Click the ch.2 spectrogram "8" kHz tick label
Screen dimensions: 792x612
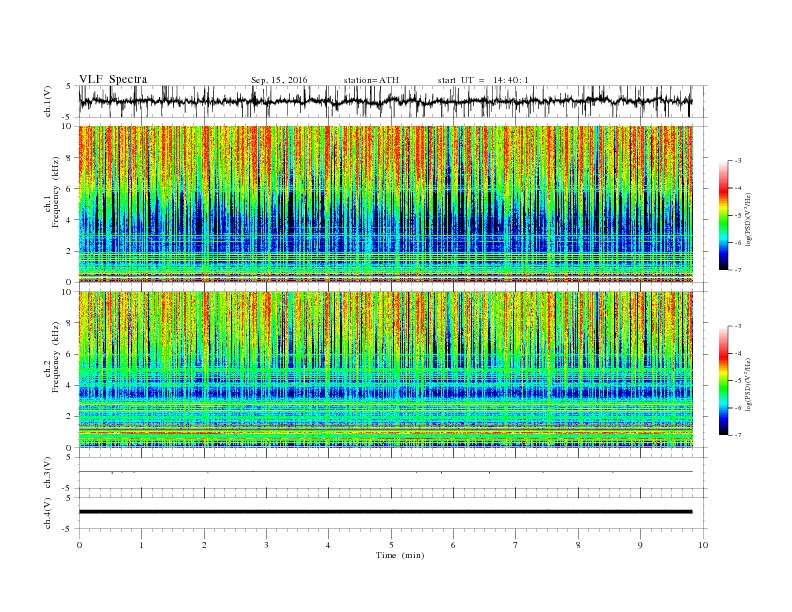pos(70,323)
